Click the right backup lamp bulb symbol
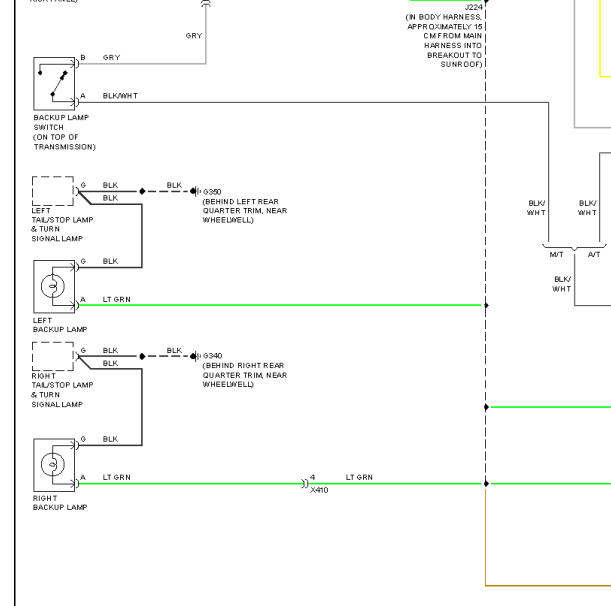Screen dimensions: 611x606 tap(54, 465)
